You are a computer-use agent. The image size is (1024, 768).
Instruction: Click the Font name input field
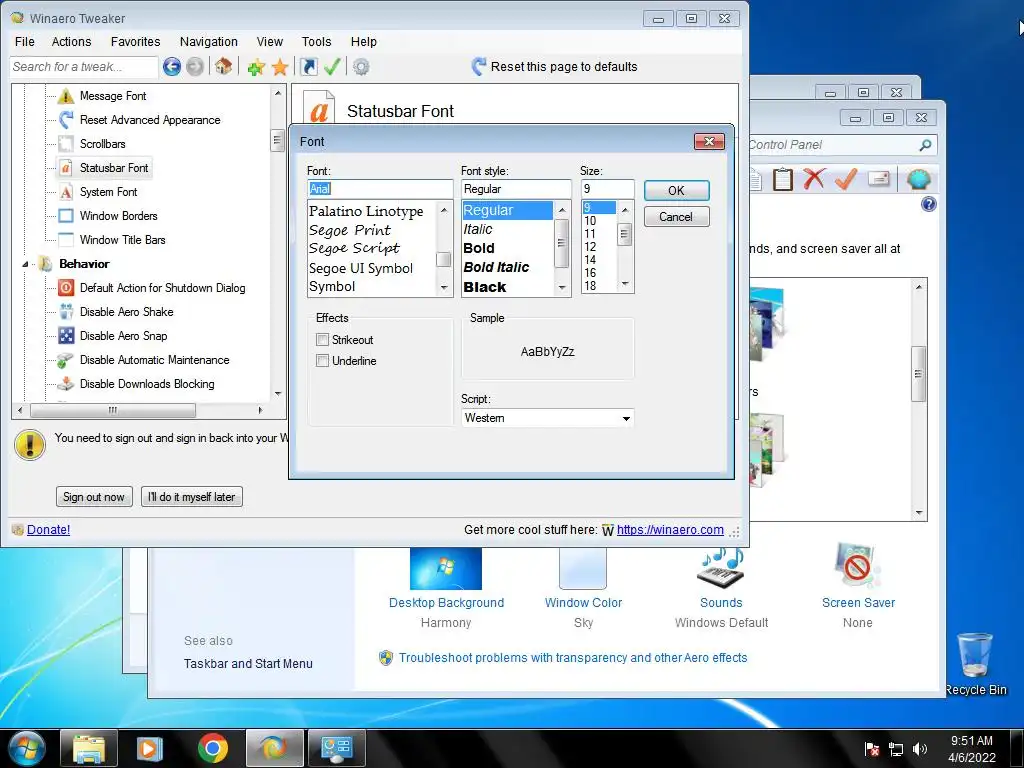380,189
